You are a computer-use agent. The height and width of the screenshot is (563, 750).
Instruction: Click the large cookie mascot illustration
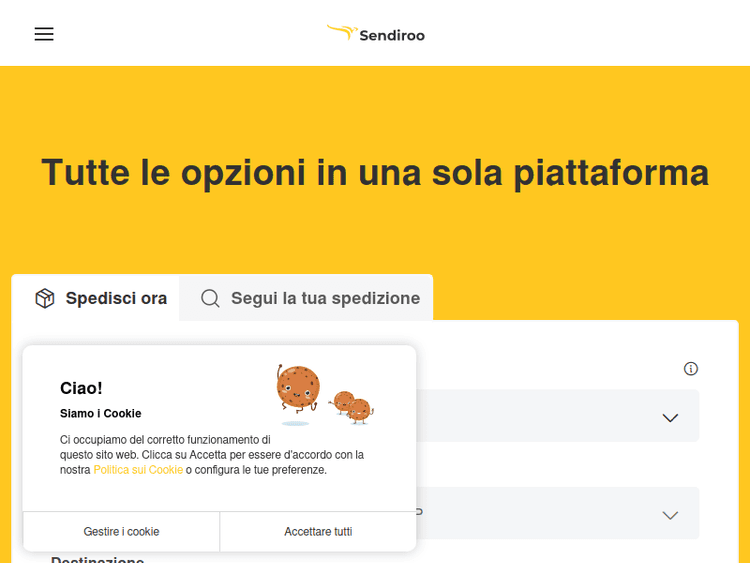tap(298, 389)
